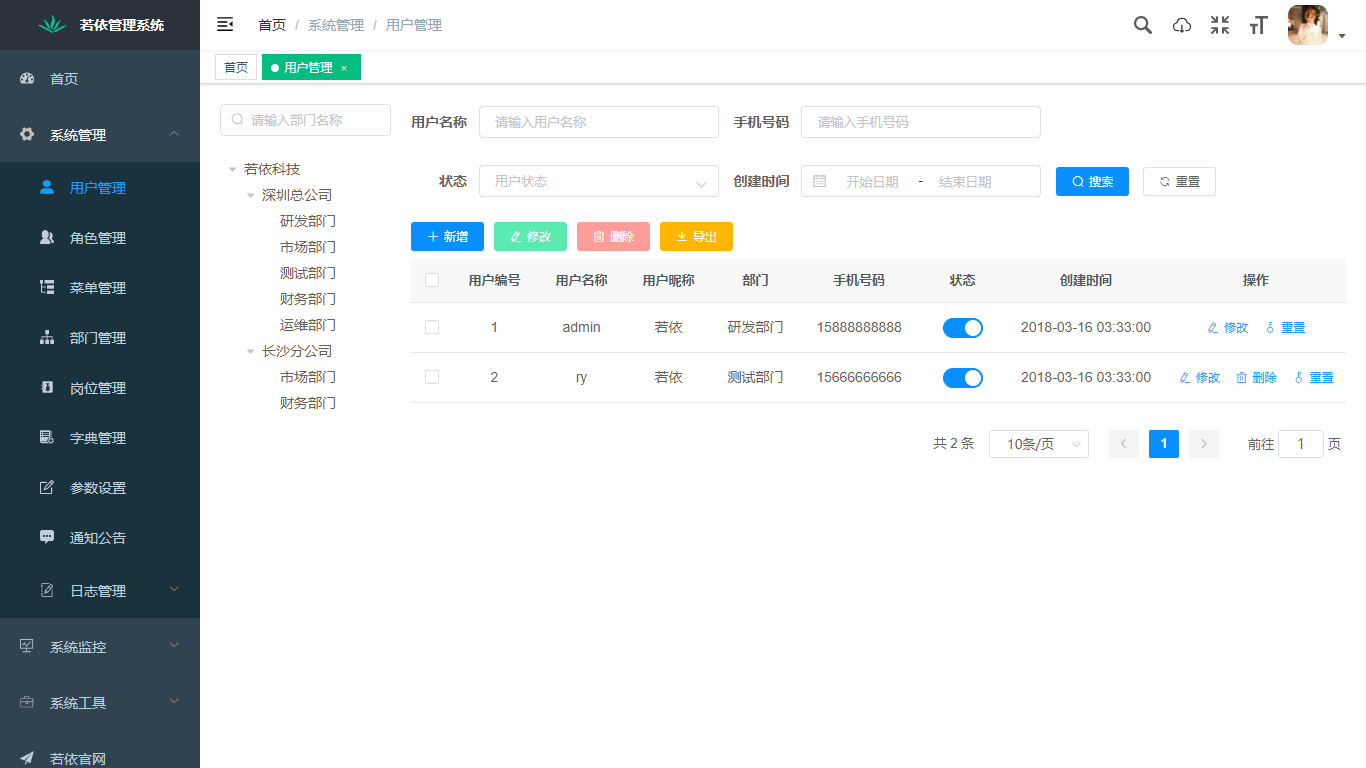Expand the 日志管理 submenu chevron

pyautogui.click(x=174, y=590)
